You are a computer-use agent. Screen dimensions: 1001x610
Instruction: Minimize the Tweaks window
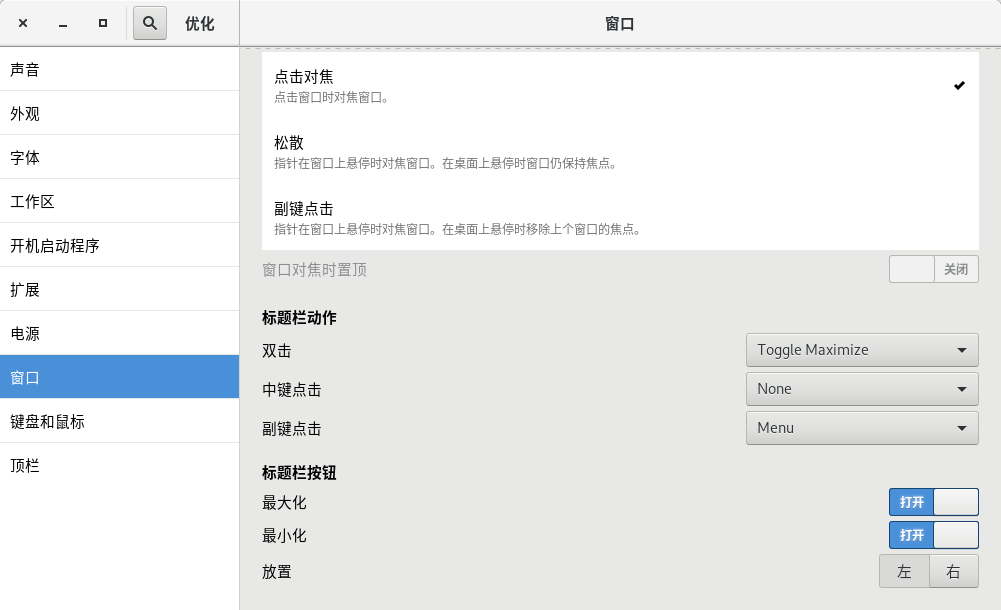tap(63, 23)
